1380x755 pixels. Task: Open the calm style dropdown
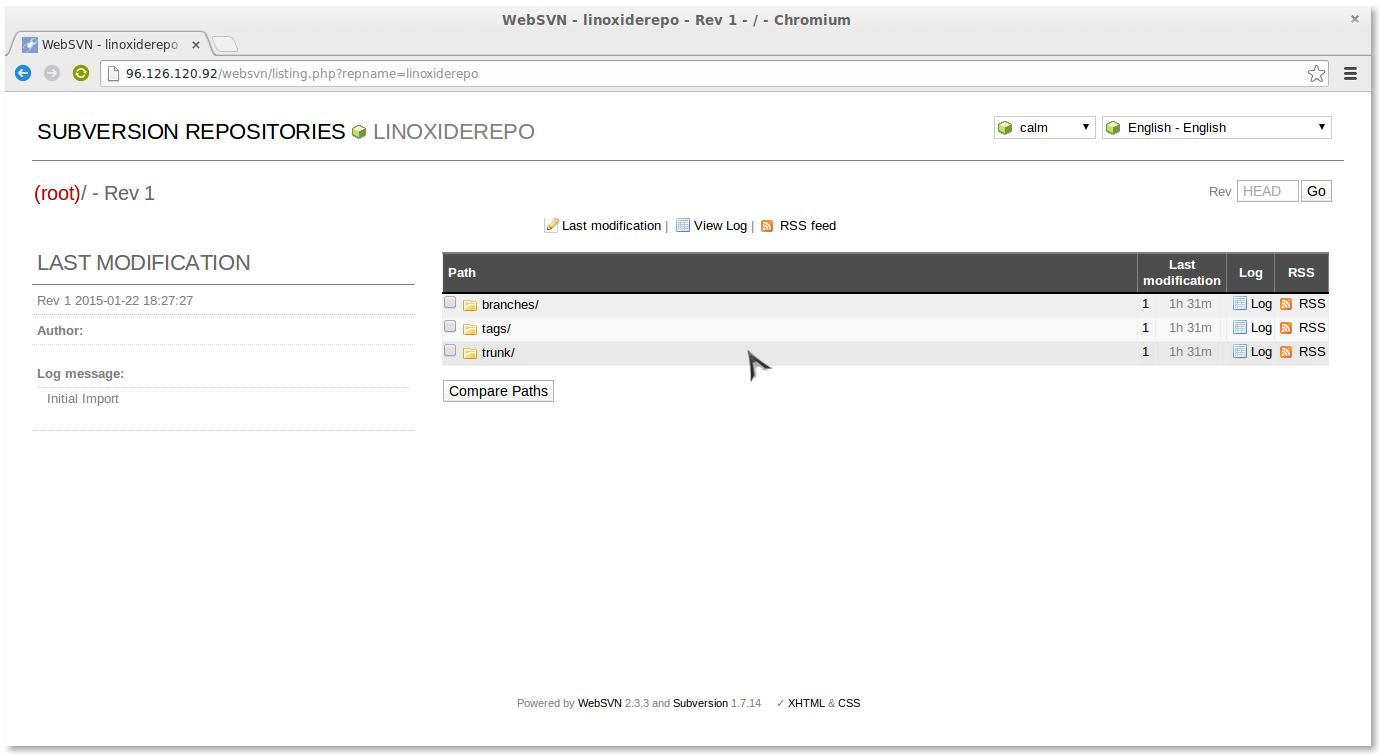1044,127
